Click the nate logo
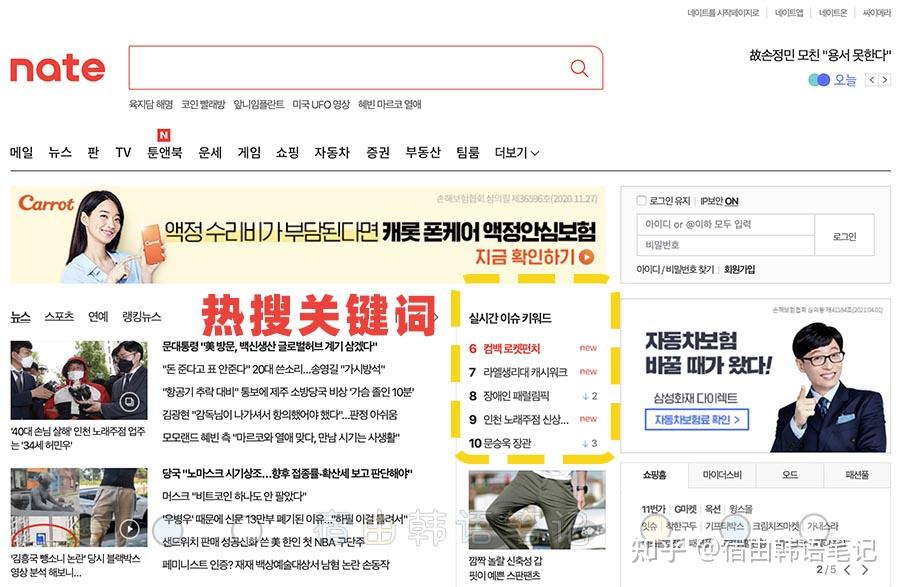 click(x=57, y=68)
